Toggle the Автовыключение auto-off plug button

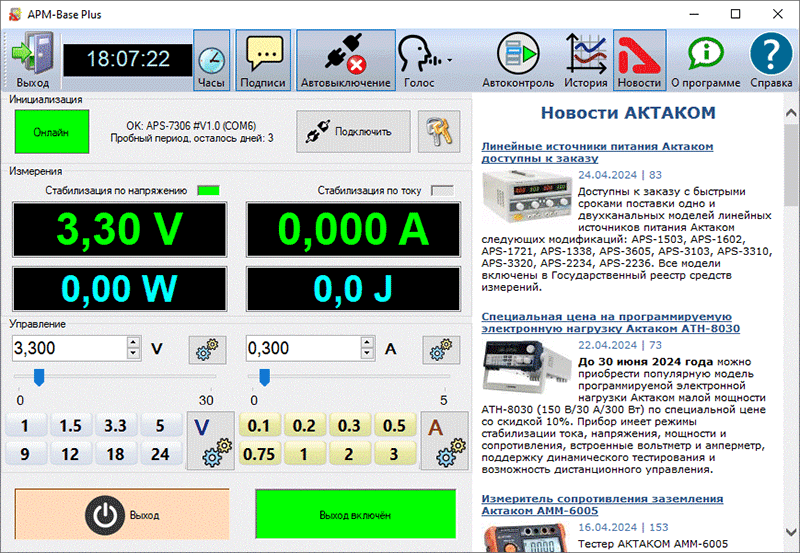(x=345, y=59)
